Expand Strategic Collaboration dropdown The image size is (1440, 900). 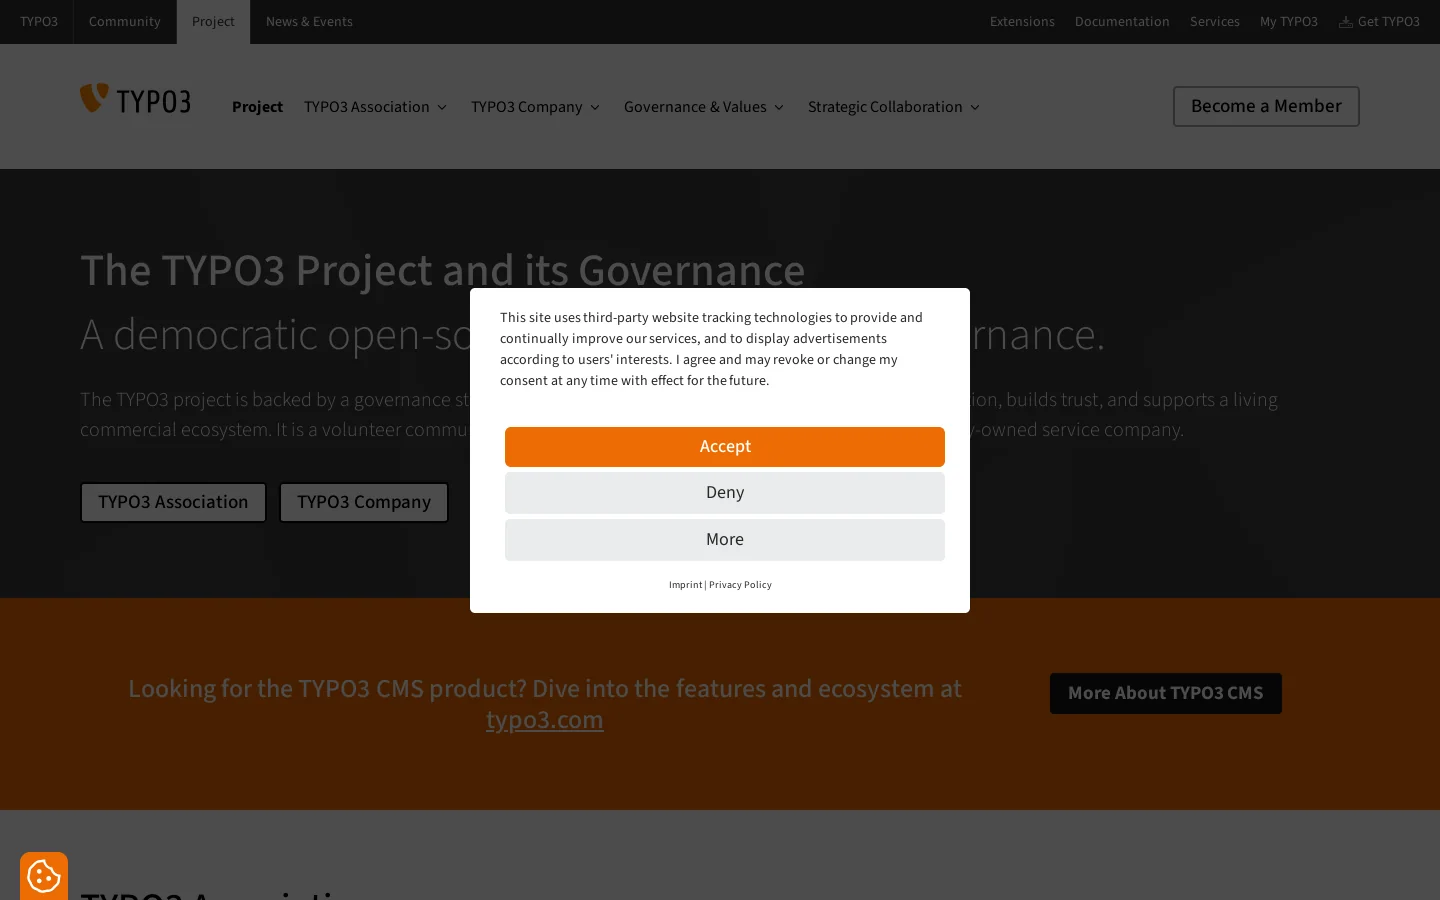(894, 107)
